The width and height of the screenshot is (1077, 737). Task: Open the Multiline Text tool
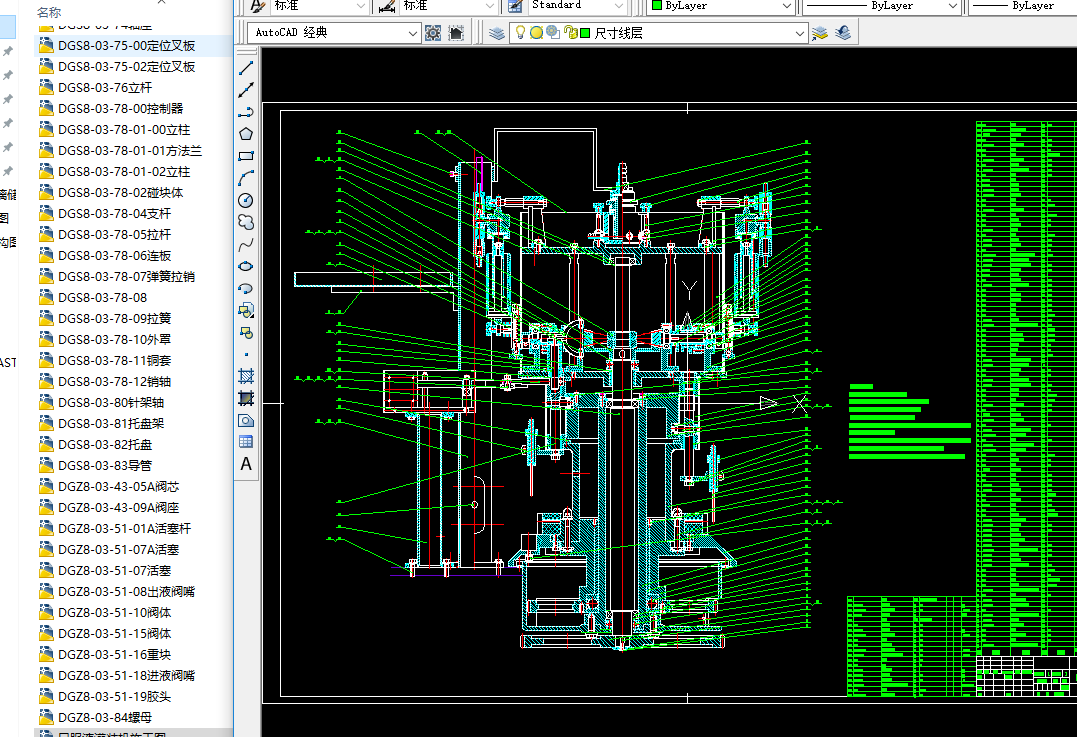click(246, 464)
